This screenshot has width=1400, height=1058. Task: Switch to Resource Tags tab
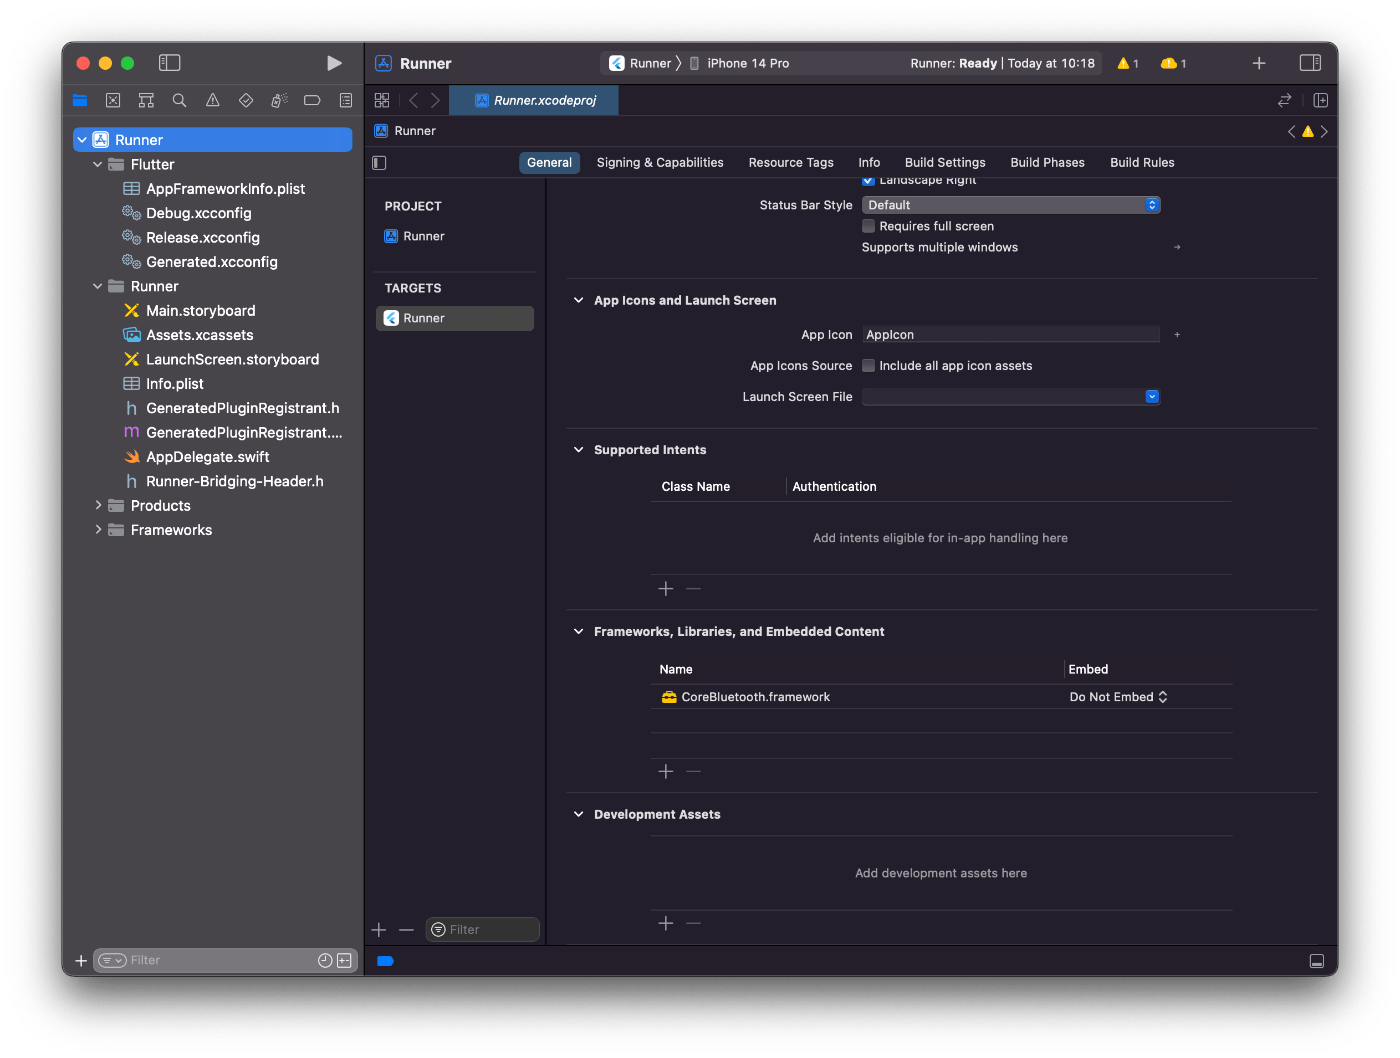pyautogui.click(x=791, y=163)
